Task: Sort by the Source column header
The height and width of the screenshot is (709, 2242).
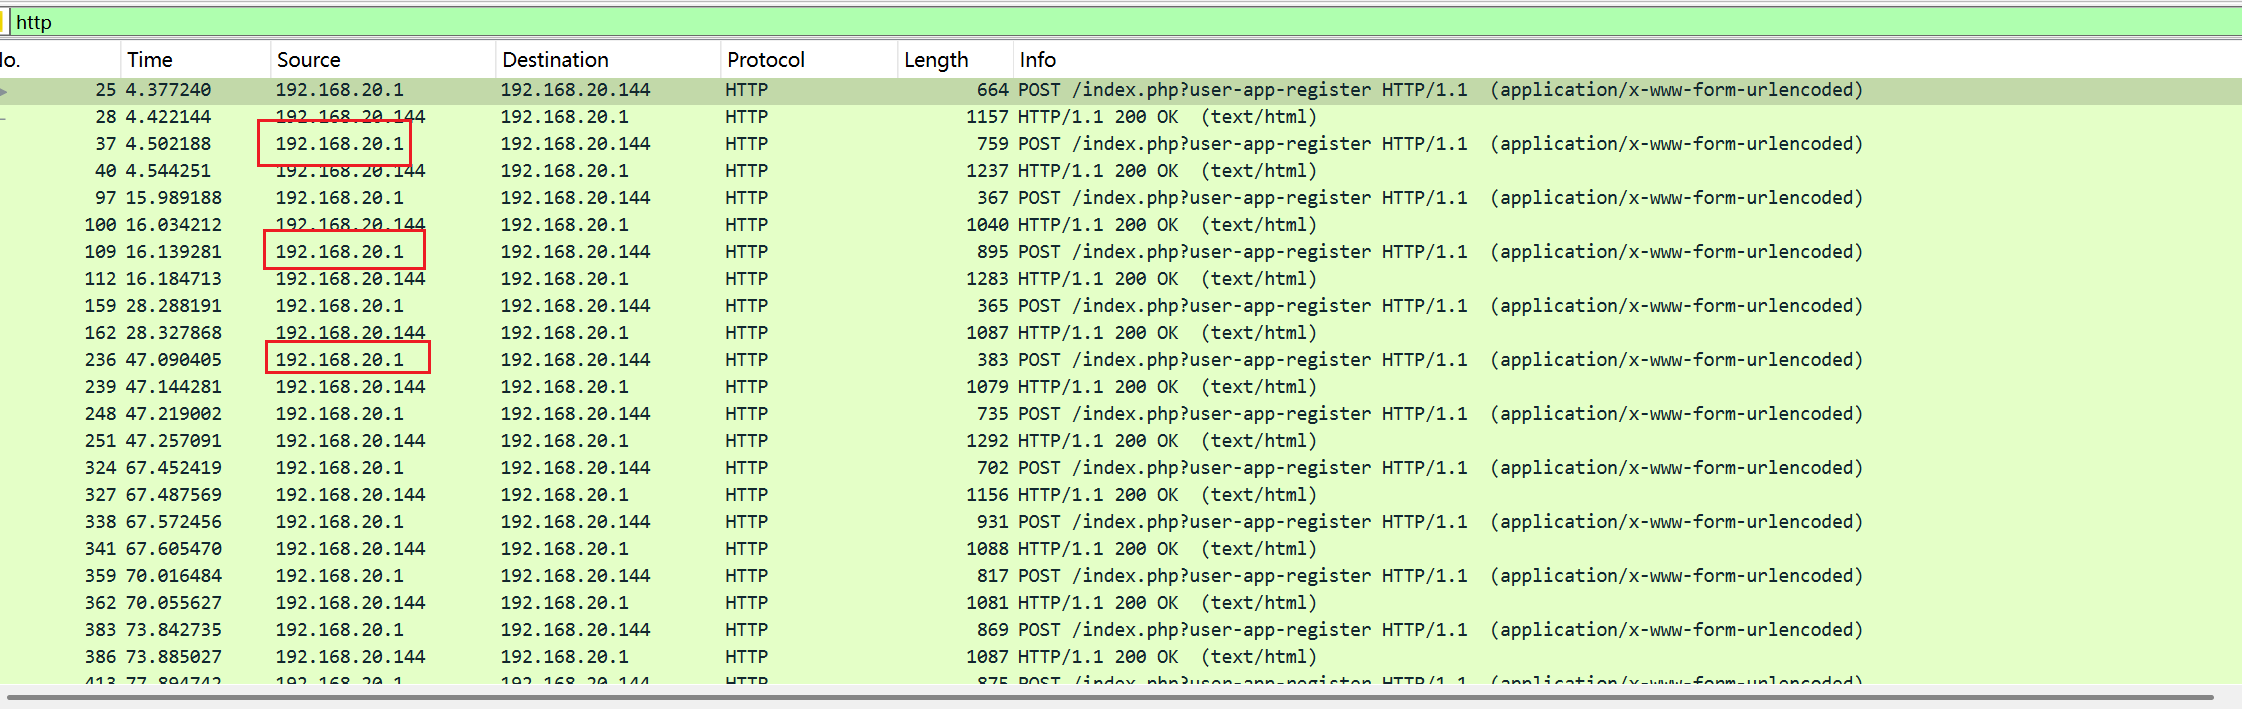Action: [308, 60]
